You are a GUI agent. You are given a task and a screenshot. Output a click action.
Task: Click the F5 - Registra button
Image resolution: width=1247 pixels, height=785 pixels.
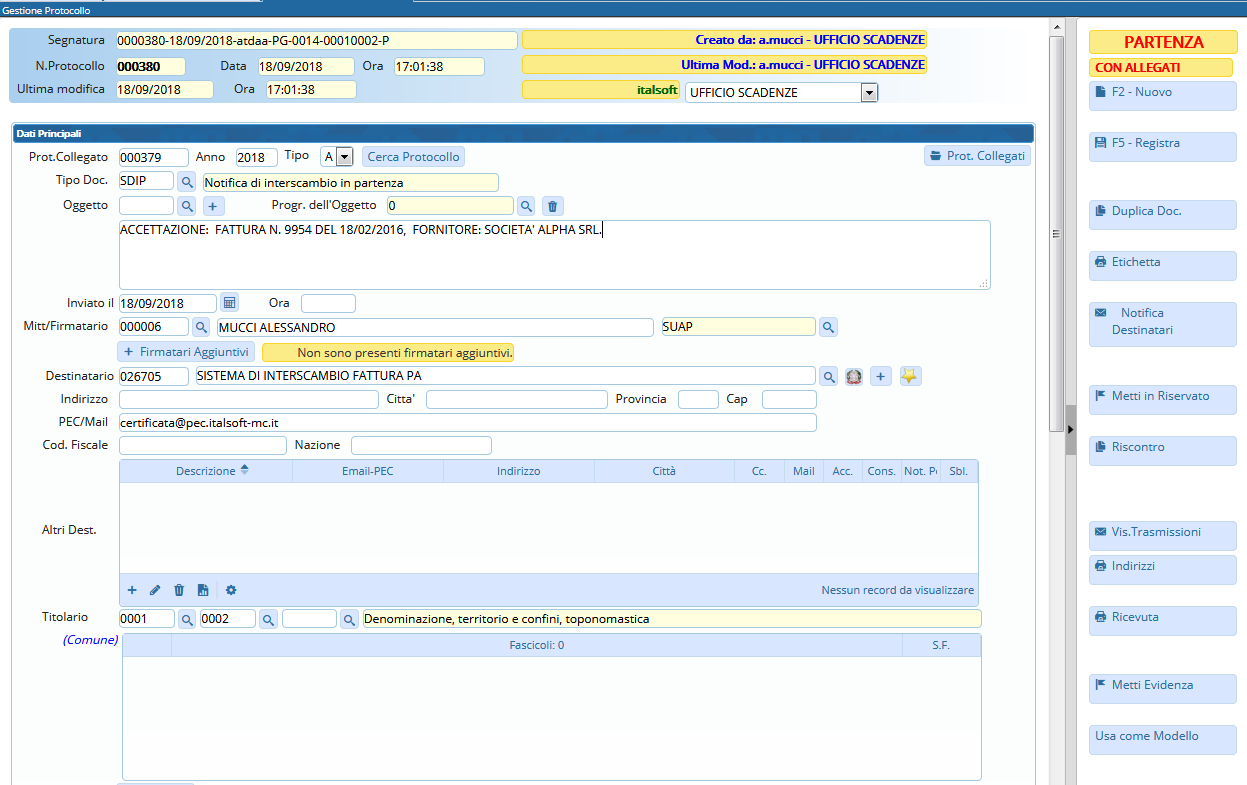coord(1162,144)
